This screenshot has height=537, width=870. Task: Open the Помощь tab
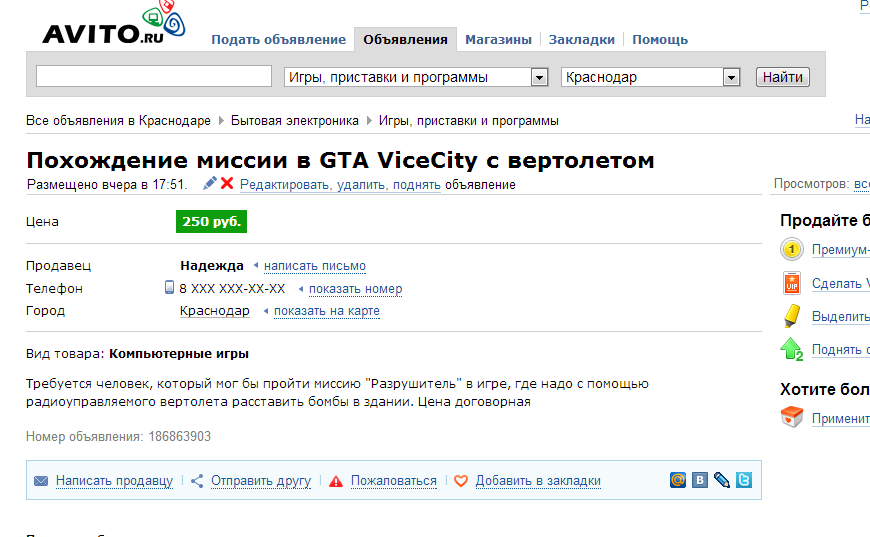point(660,40)
